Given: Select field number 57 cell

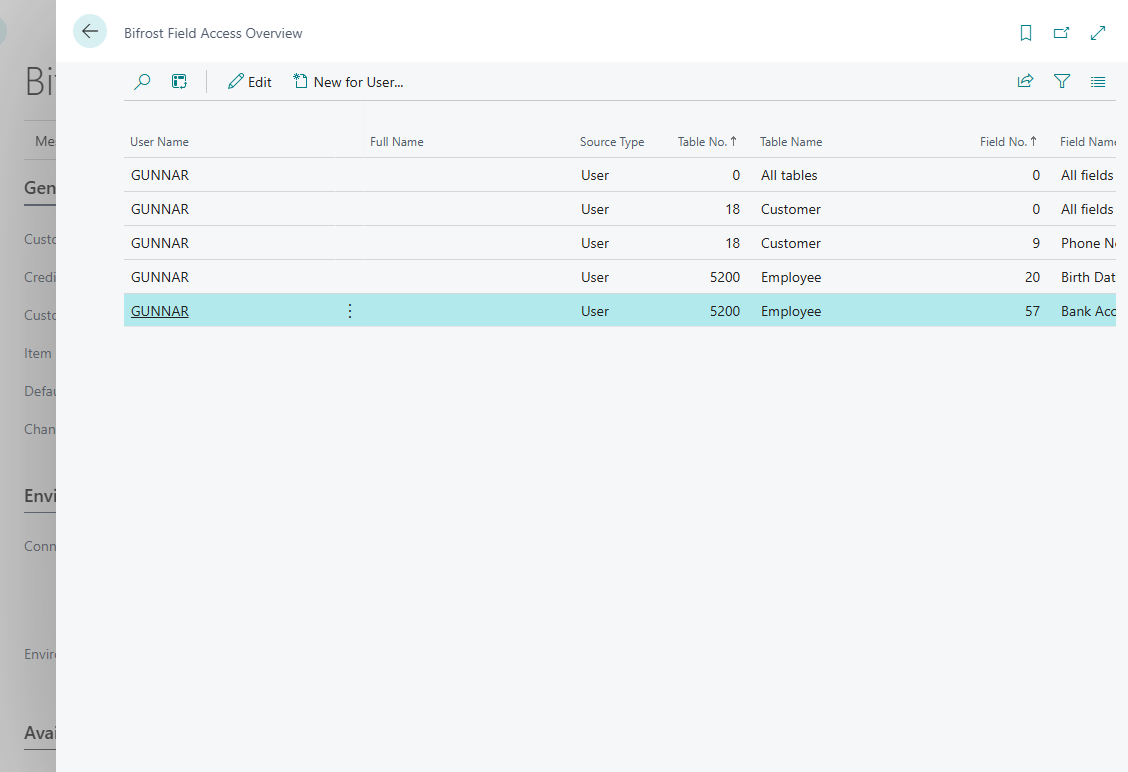Looking at the screenshot, I should pos(1032,311).
